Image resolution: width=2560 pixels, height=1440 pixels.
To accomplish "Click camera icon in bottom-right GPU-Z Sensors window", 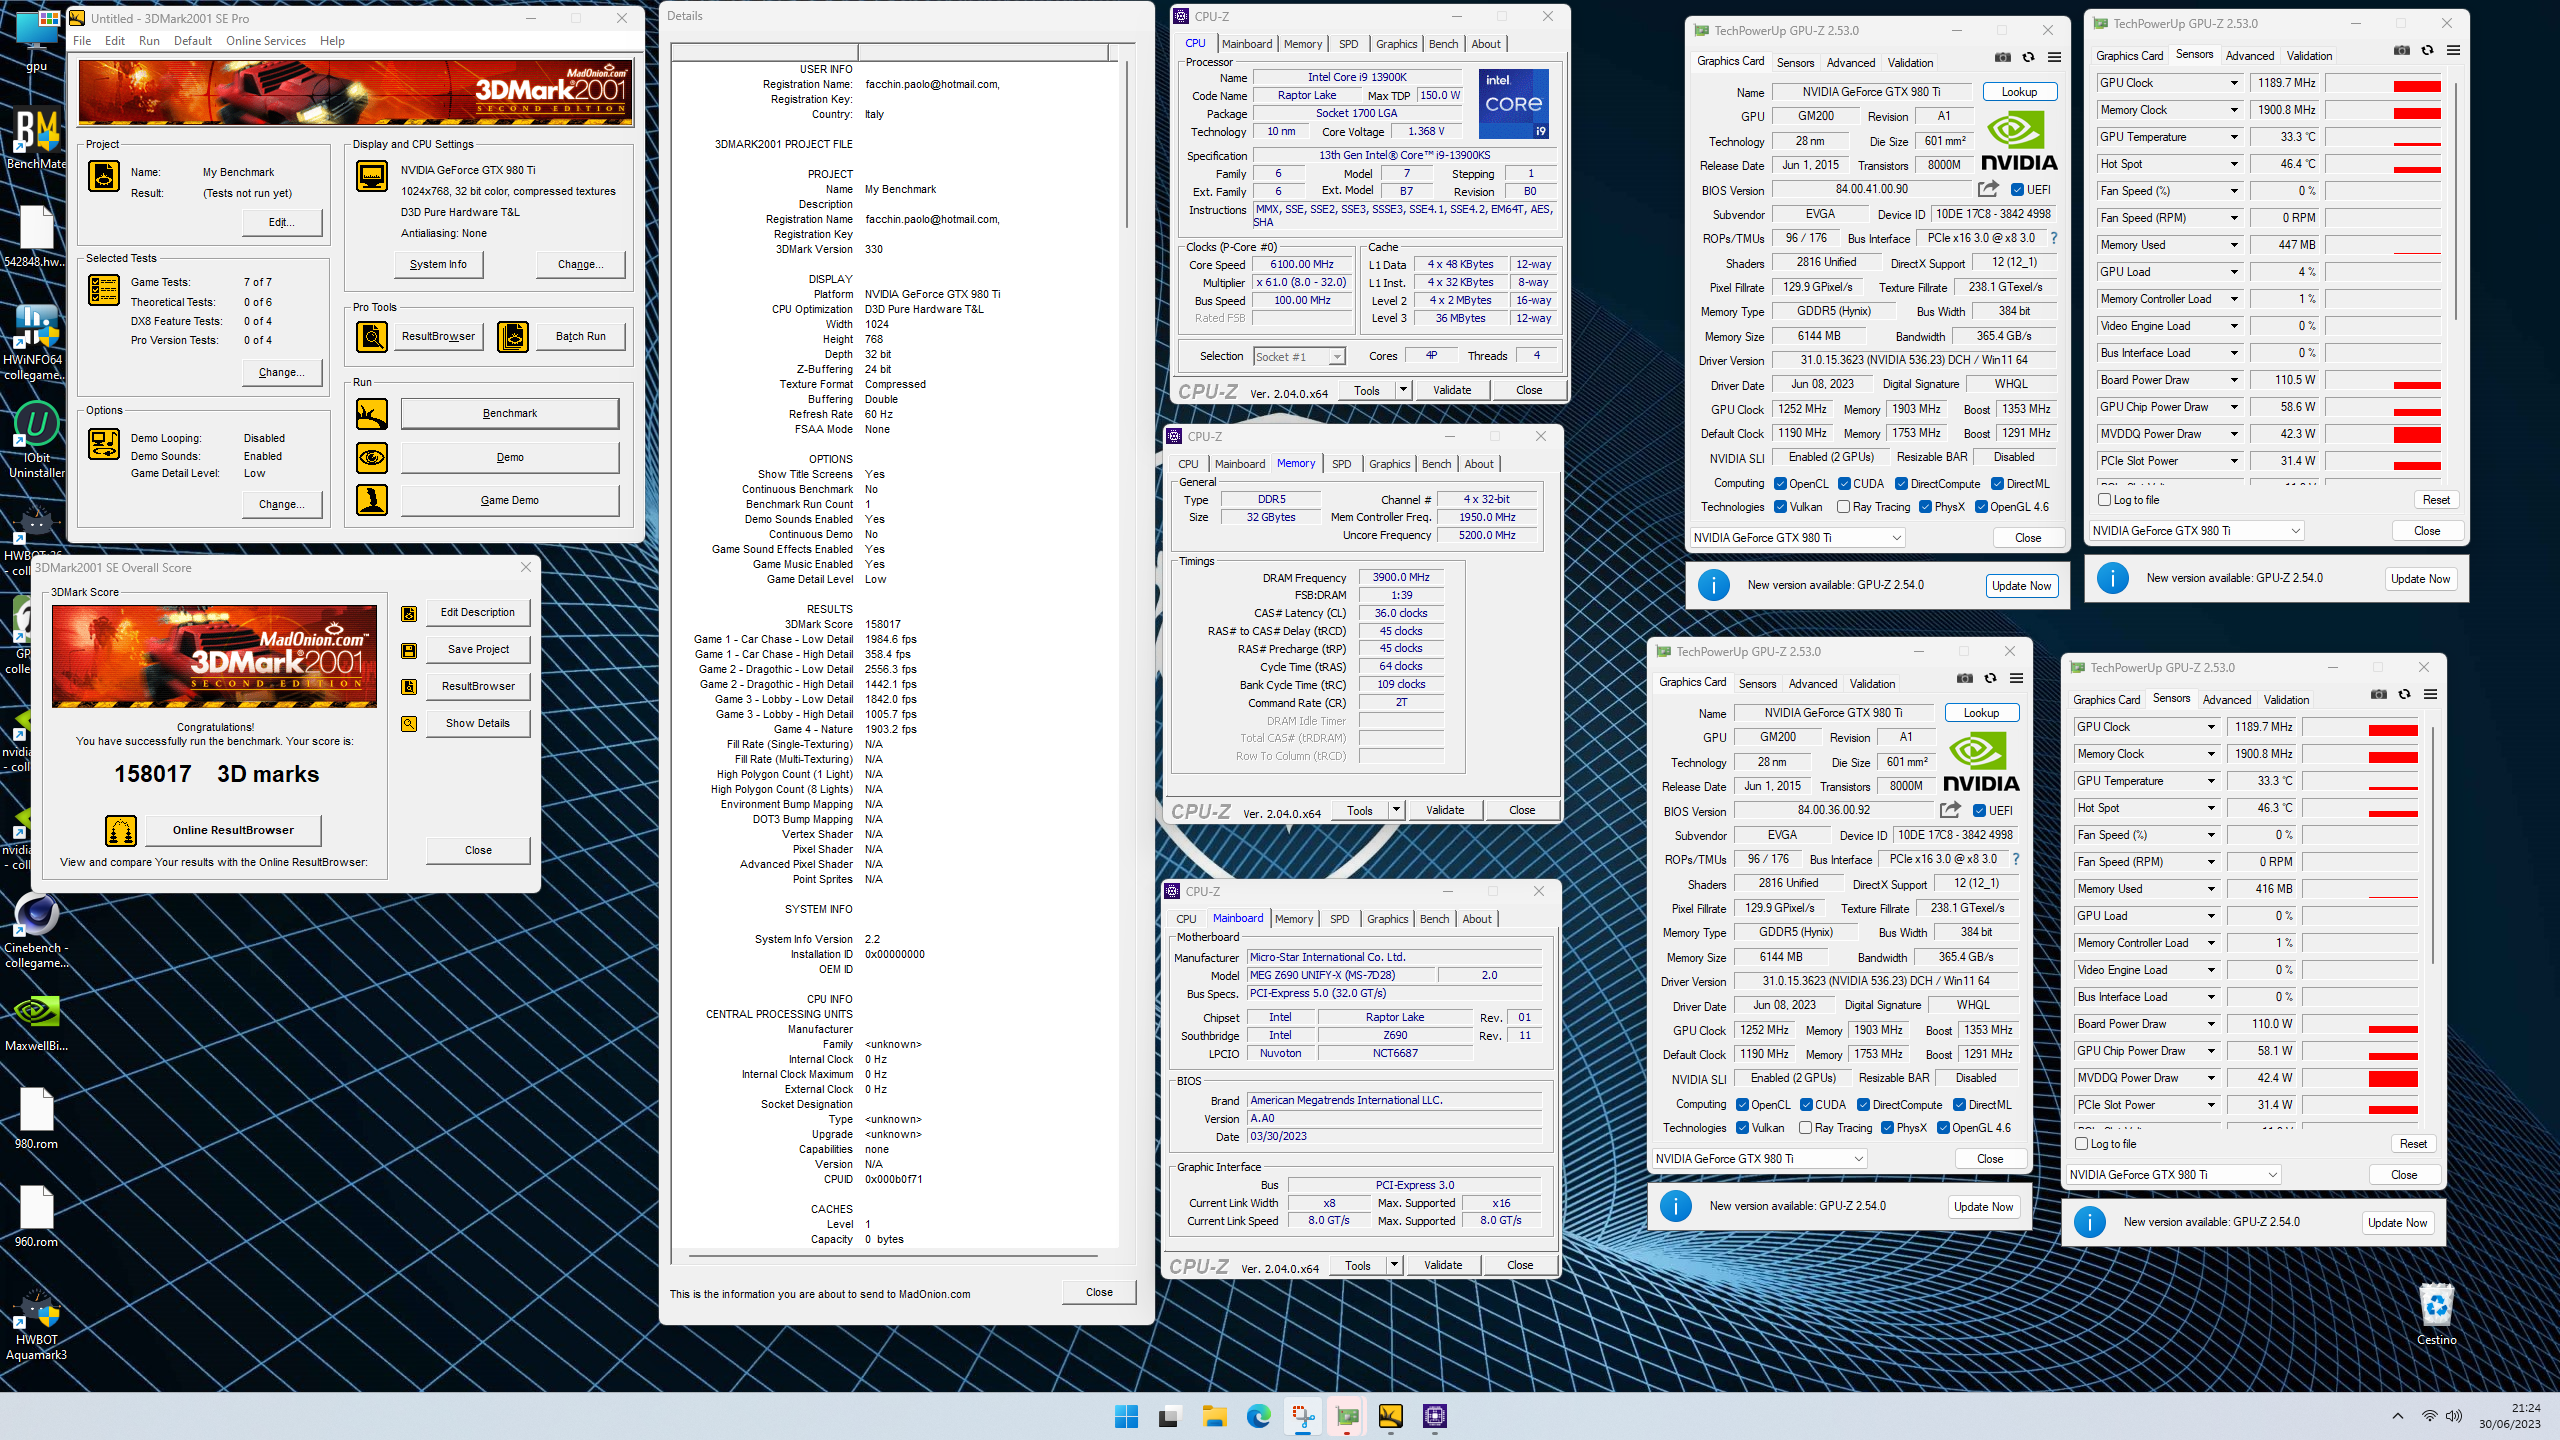I will pyautogui.click(x=2379, y=695).
